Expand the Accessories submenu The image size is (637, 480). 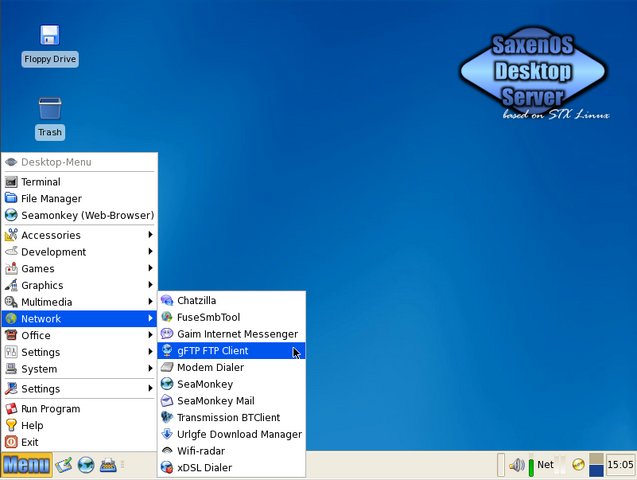click(x=79, y=235)
